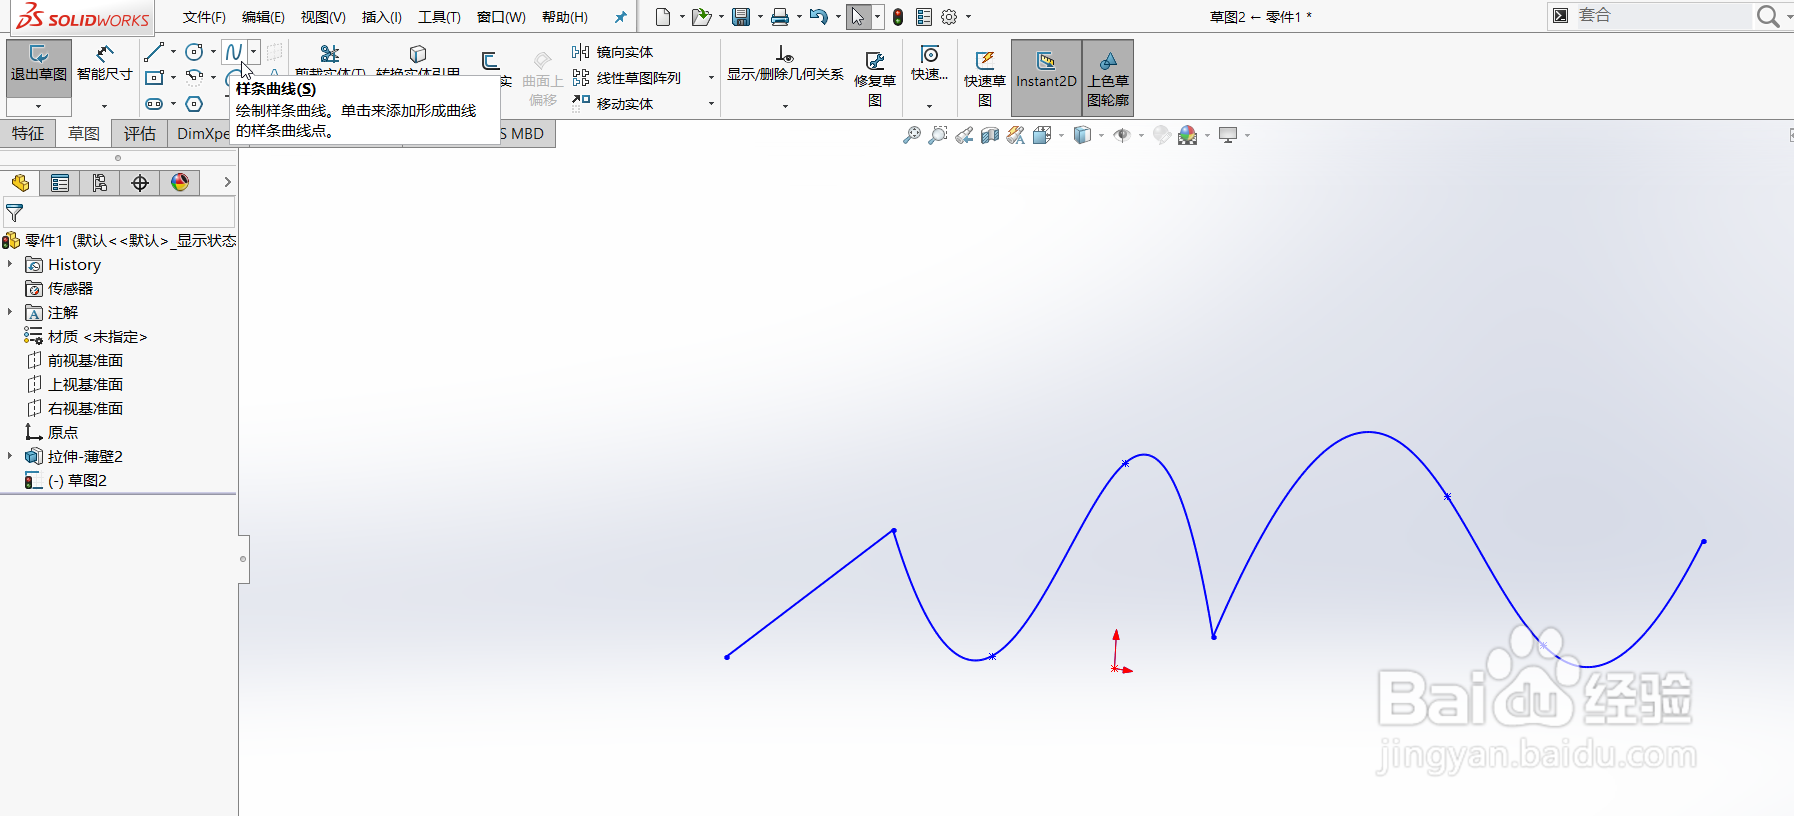Screen dimensions: 1794x816
Task: Select the Arc sketch tool
Action: (x=194, y=77)
